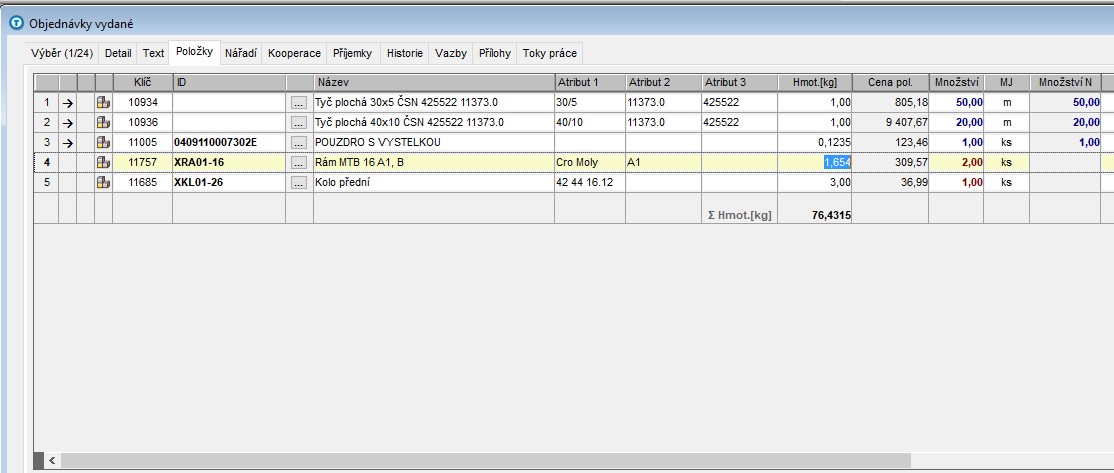Click the ellipsis button for POUZDRO S VYSTELKOU

[299, 143]
